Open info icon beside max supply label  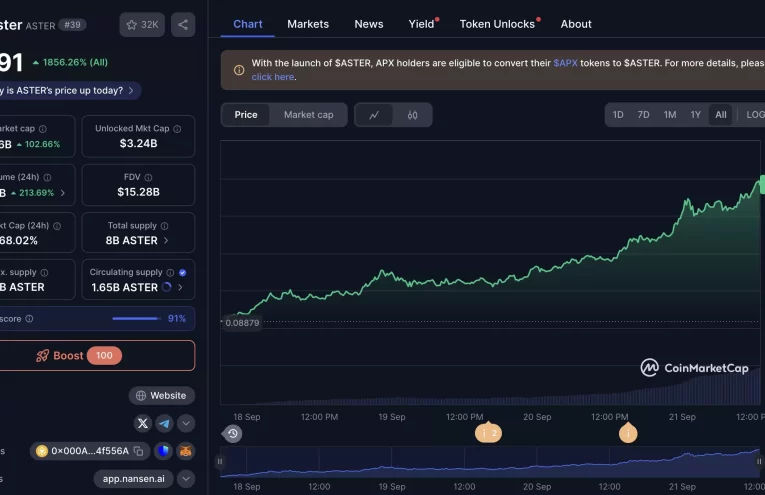[44, 273]
